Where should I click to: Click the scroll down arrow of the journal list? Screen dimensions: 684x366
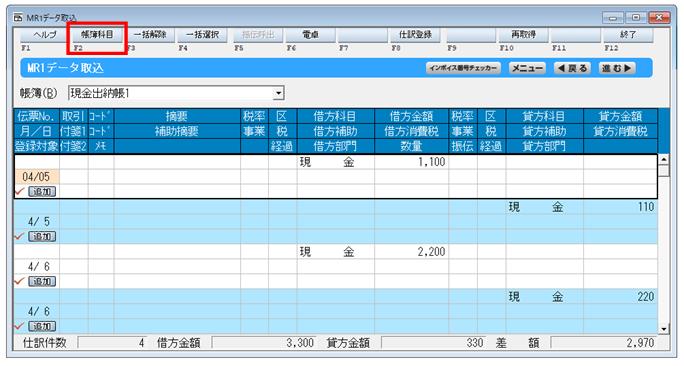tap(663, 329)
